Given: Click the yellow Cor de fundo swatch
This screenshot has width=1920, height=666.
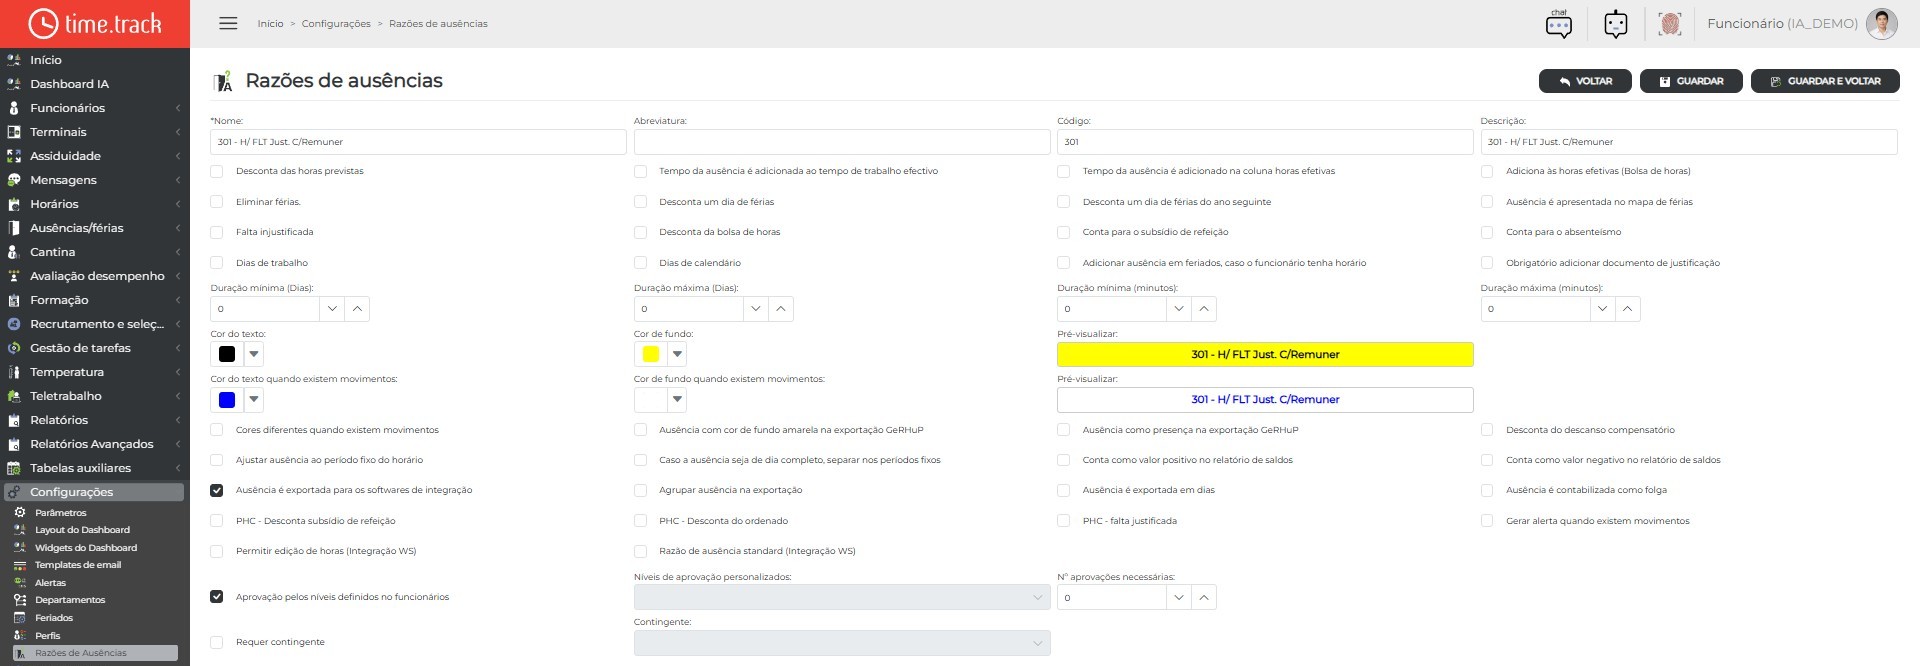Looking at the screenshot, I should coord(651,354).
